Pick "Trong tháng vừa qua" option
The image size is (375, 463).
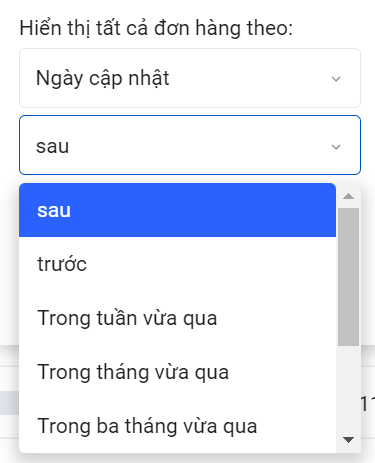pyautogui.click(x=177, y=372)
